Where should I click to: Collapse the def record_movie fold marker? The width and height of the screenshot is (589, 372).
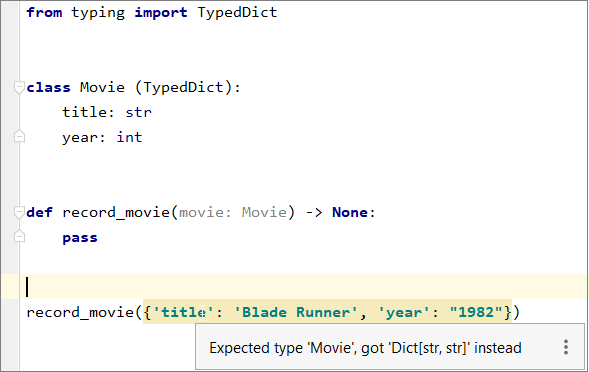pyautogui.click(x=19, y=212)
